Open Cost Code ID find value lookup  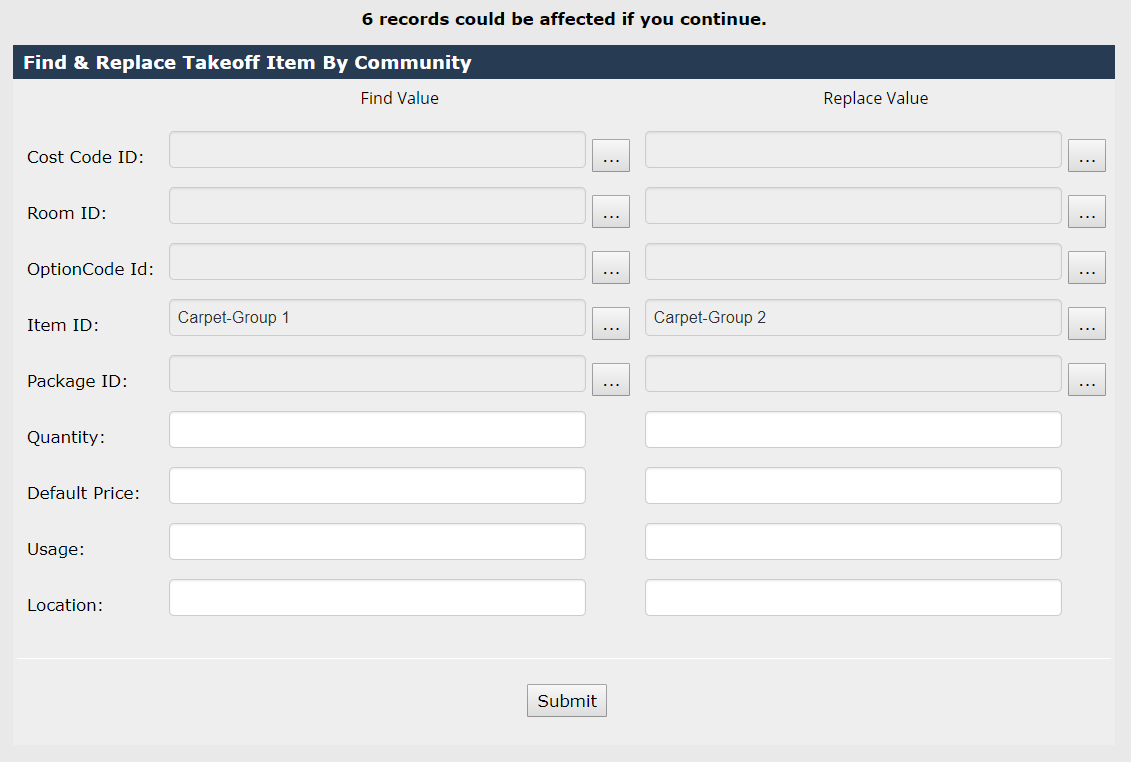pos(611,156)
